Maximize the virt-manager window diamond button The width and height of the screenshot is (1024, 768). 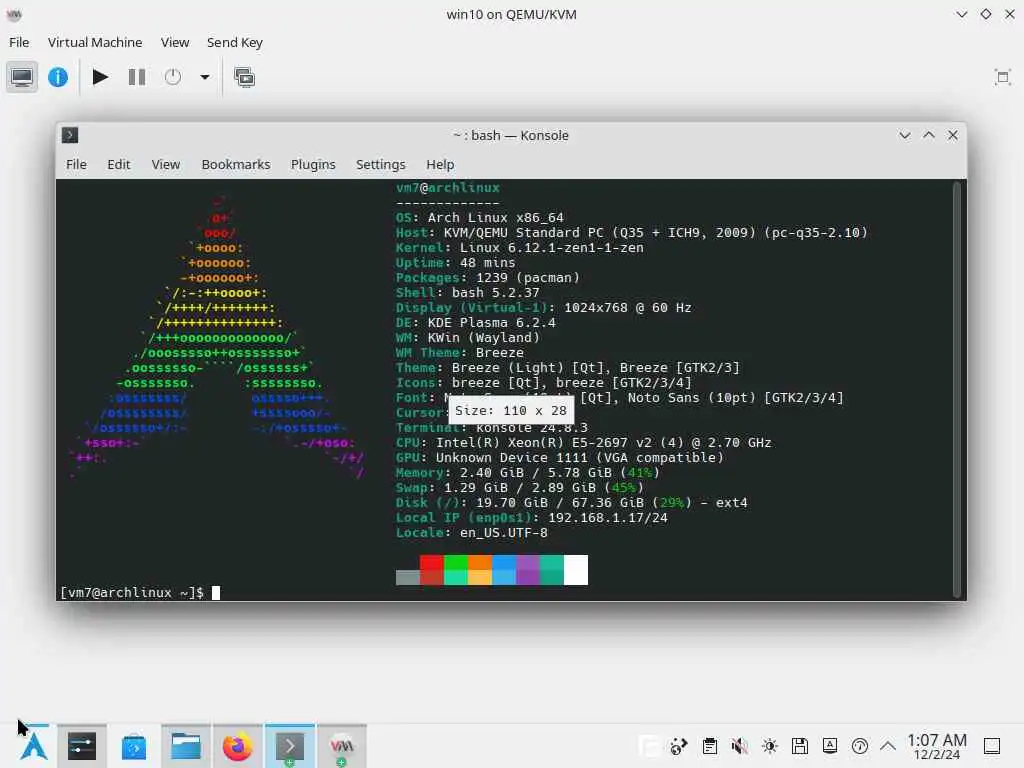click(985, 14)
